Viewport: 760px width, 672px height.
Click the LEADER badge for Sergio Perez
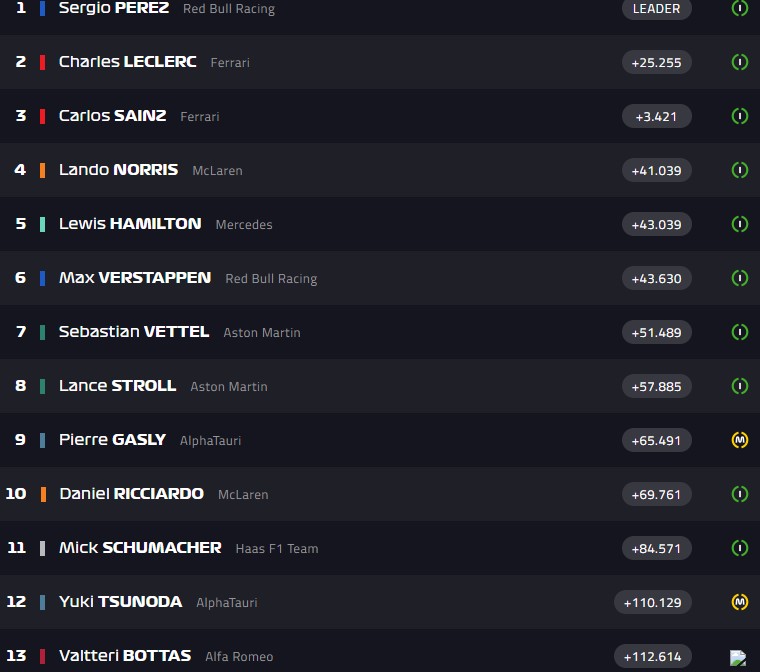[656, 9]
